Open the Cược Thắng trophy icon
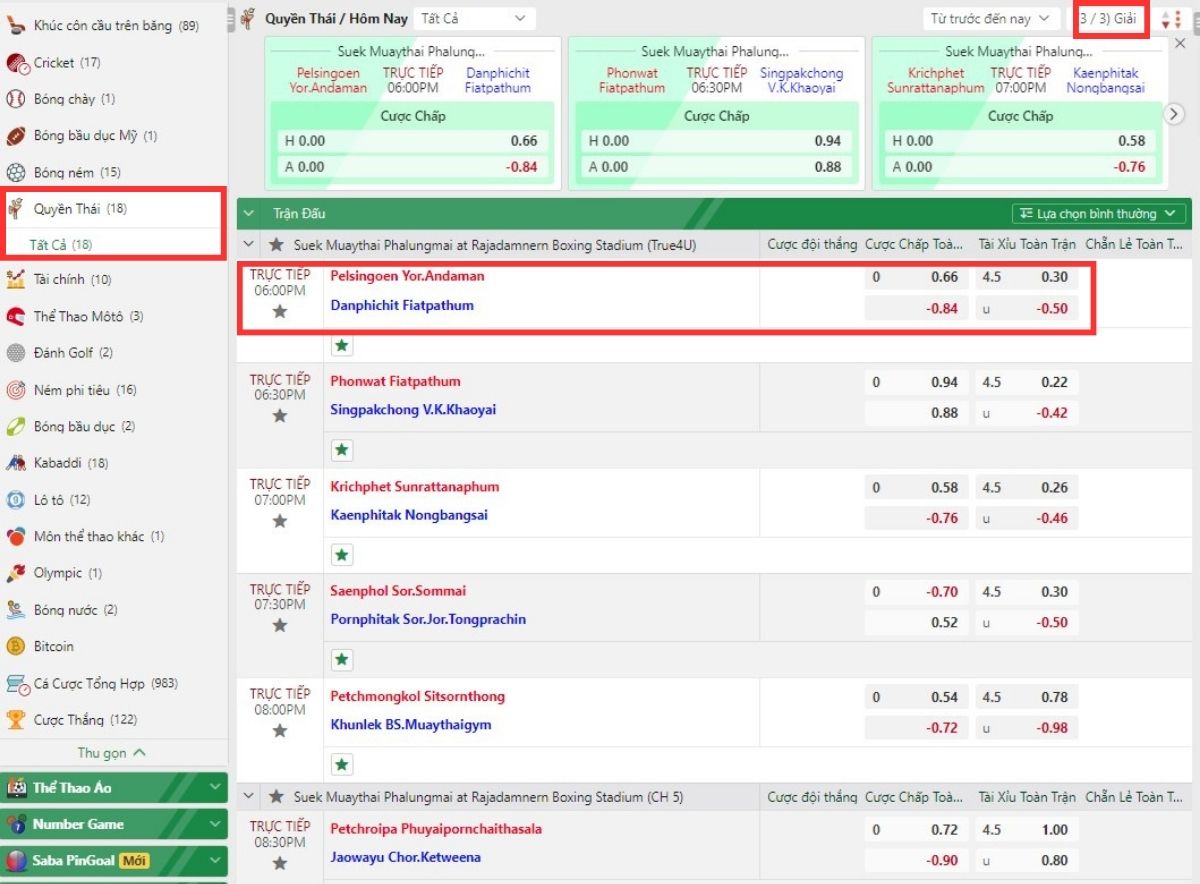 (x=16, y=720)
